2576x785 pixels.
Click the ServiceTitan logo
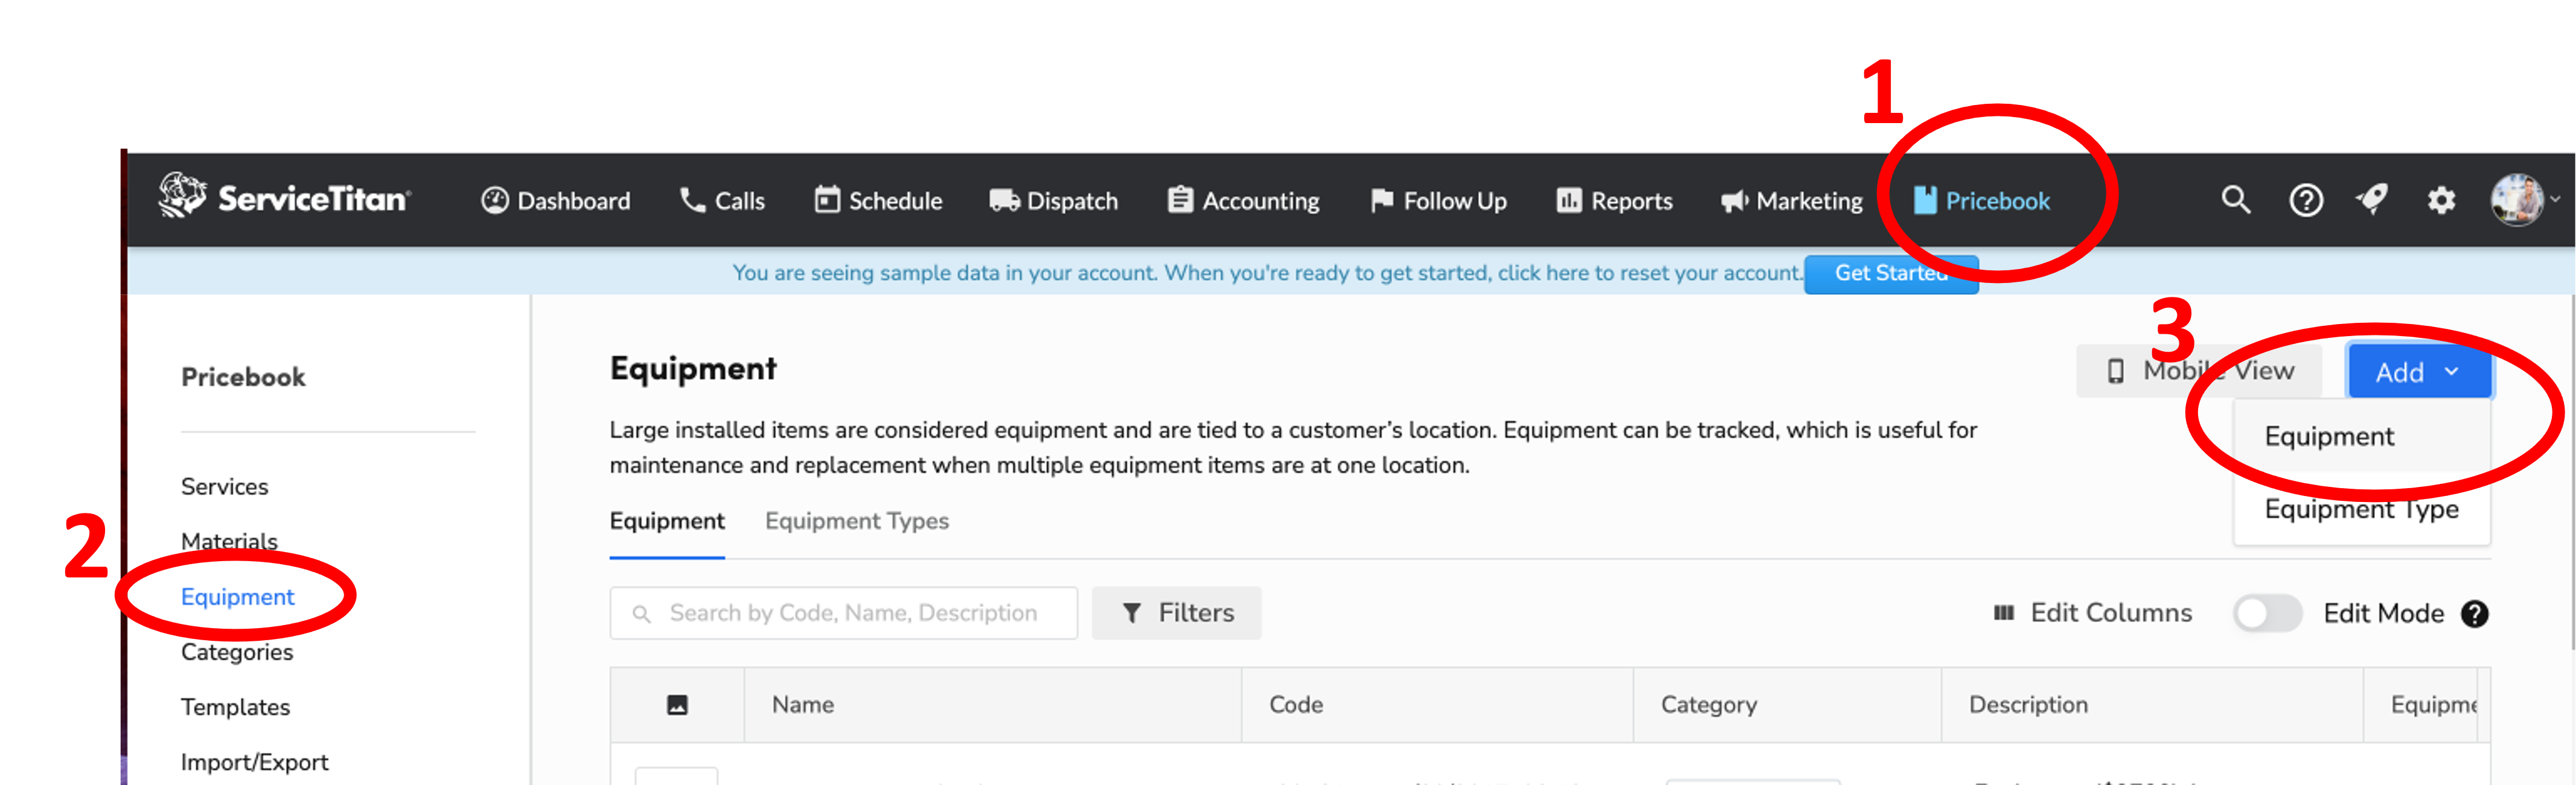tap(285, 196)
